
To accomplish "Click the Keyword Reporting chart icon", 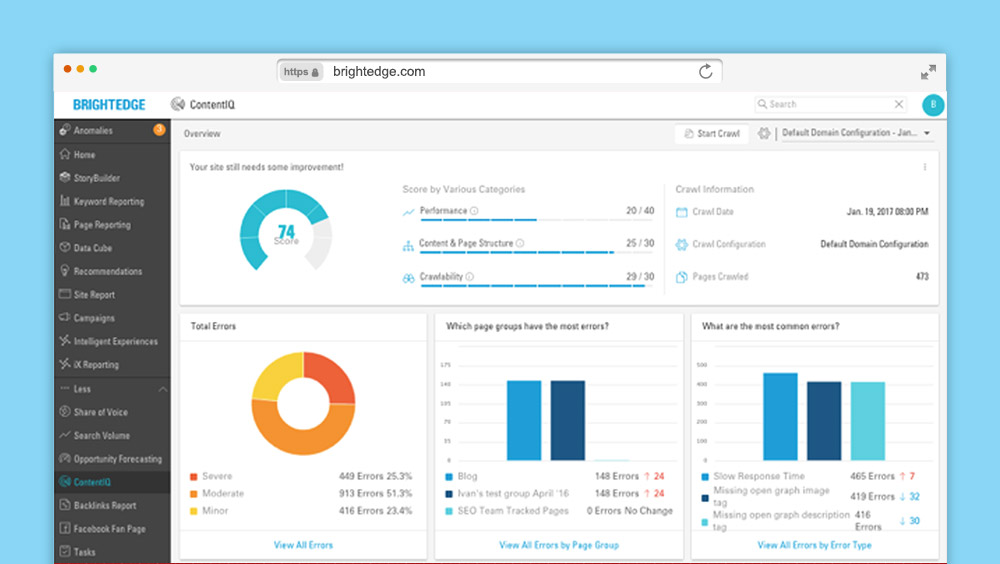I will 64,200.
